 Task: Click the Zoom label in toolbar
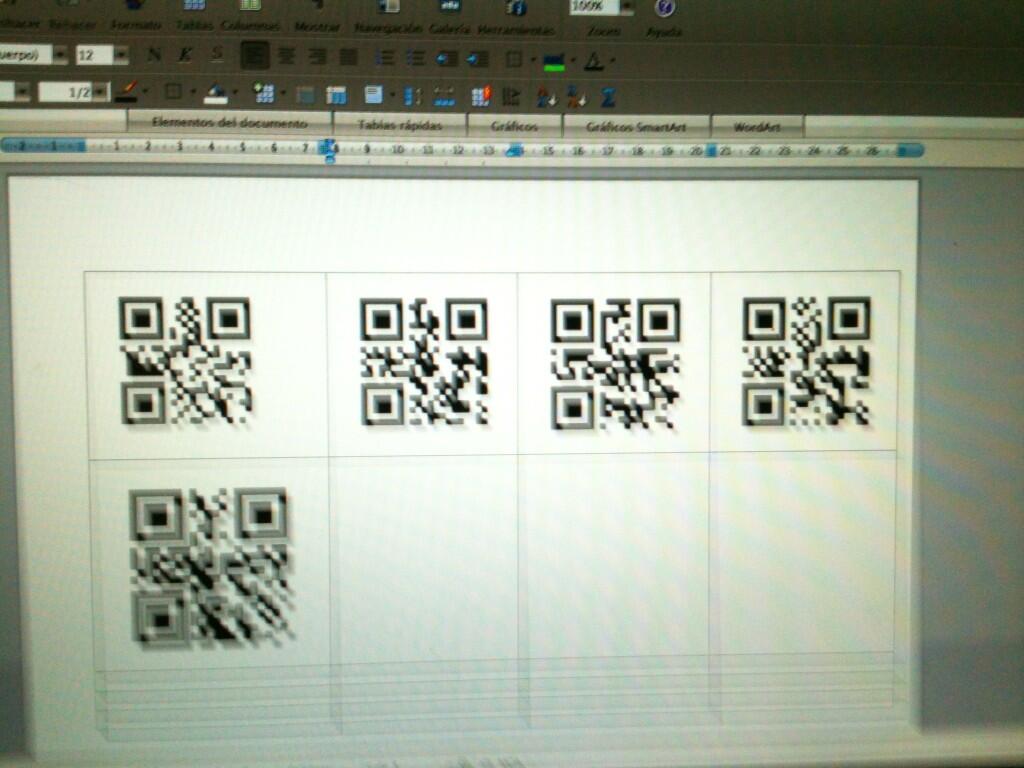[x=602, y=31]
